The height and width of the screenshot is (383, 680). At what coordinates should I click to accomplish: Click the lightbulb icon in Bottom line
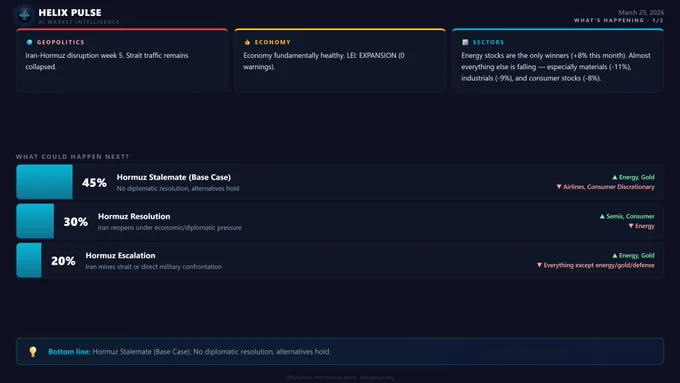click(33, 351)
